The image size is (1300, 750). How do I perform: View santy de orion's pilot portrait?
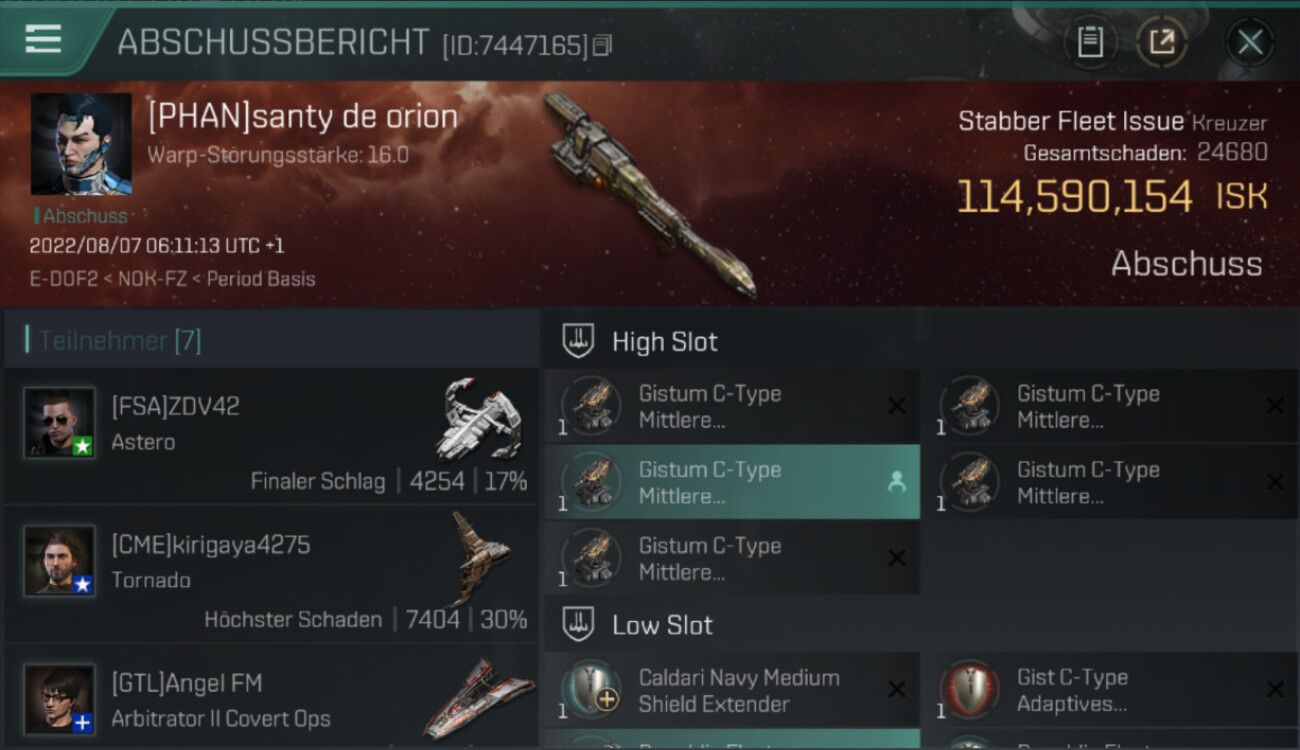[x=81, y=144]
